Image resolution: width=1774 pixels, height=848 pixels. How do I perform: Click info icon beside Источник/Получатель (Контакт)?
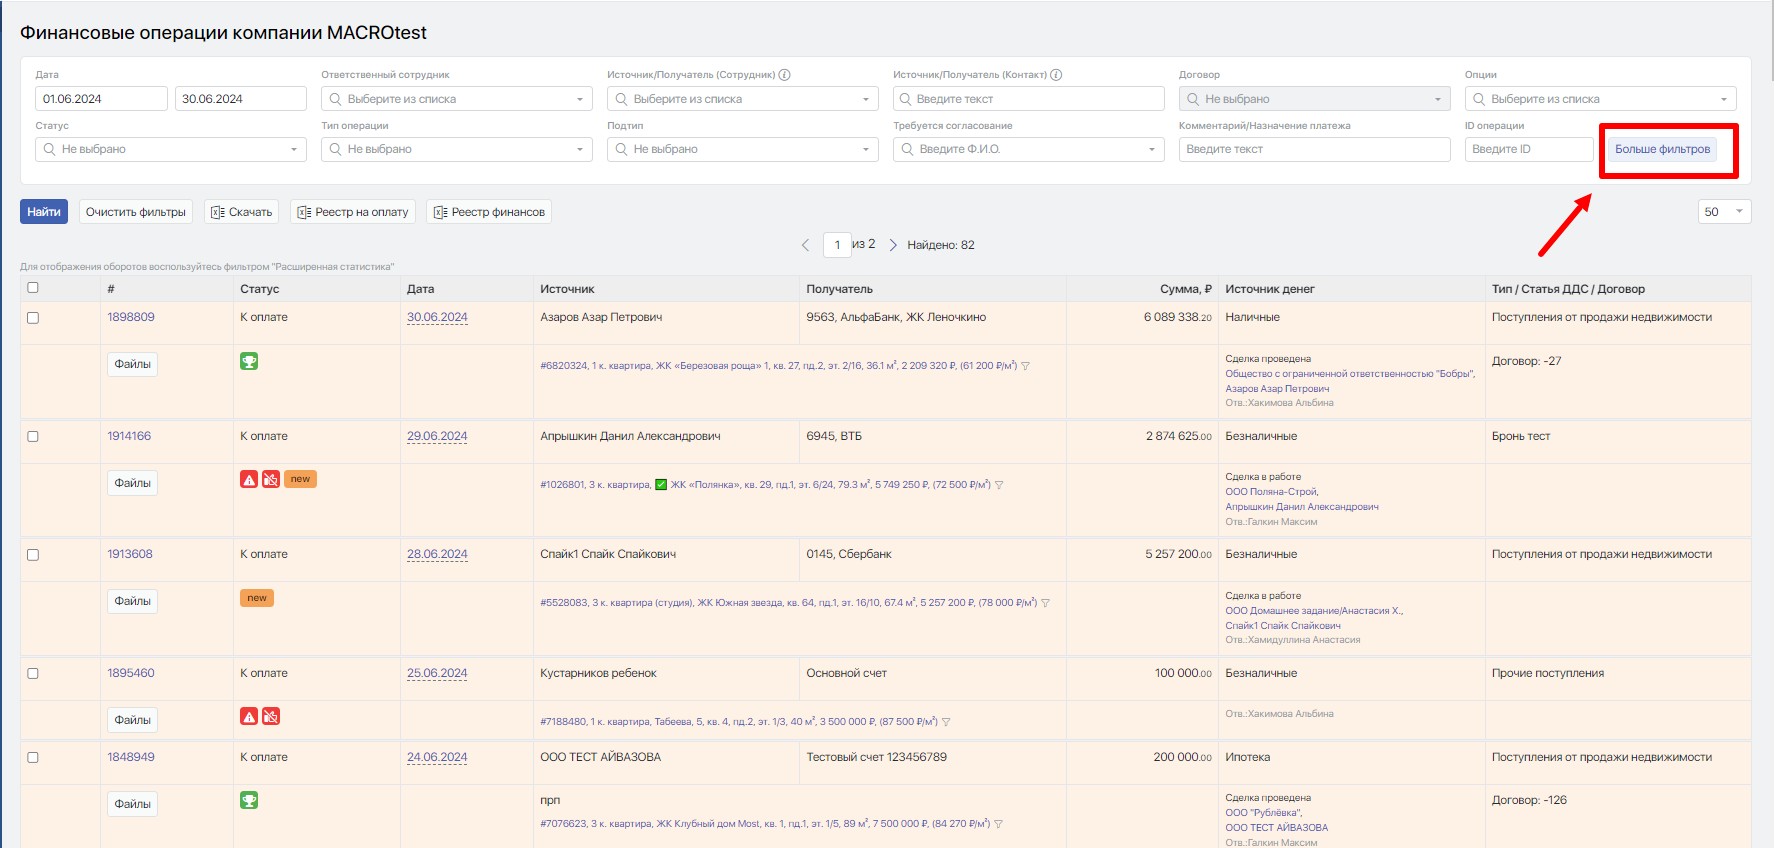(1056, 75)
